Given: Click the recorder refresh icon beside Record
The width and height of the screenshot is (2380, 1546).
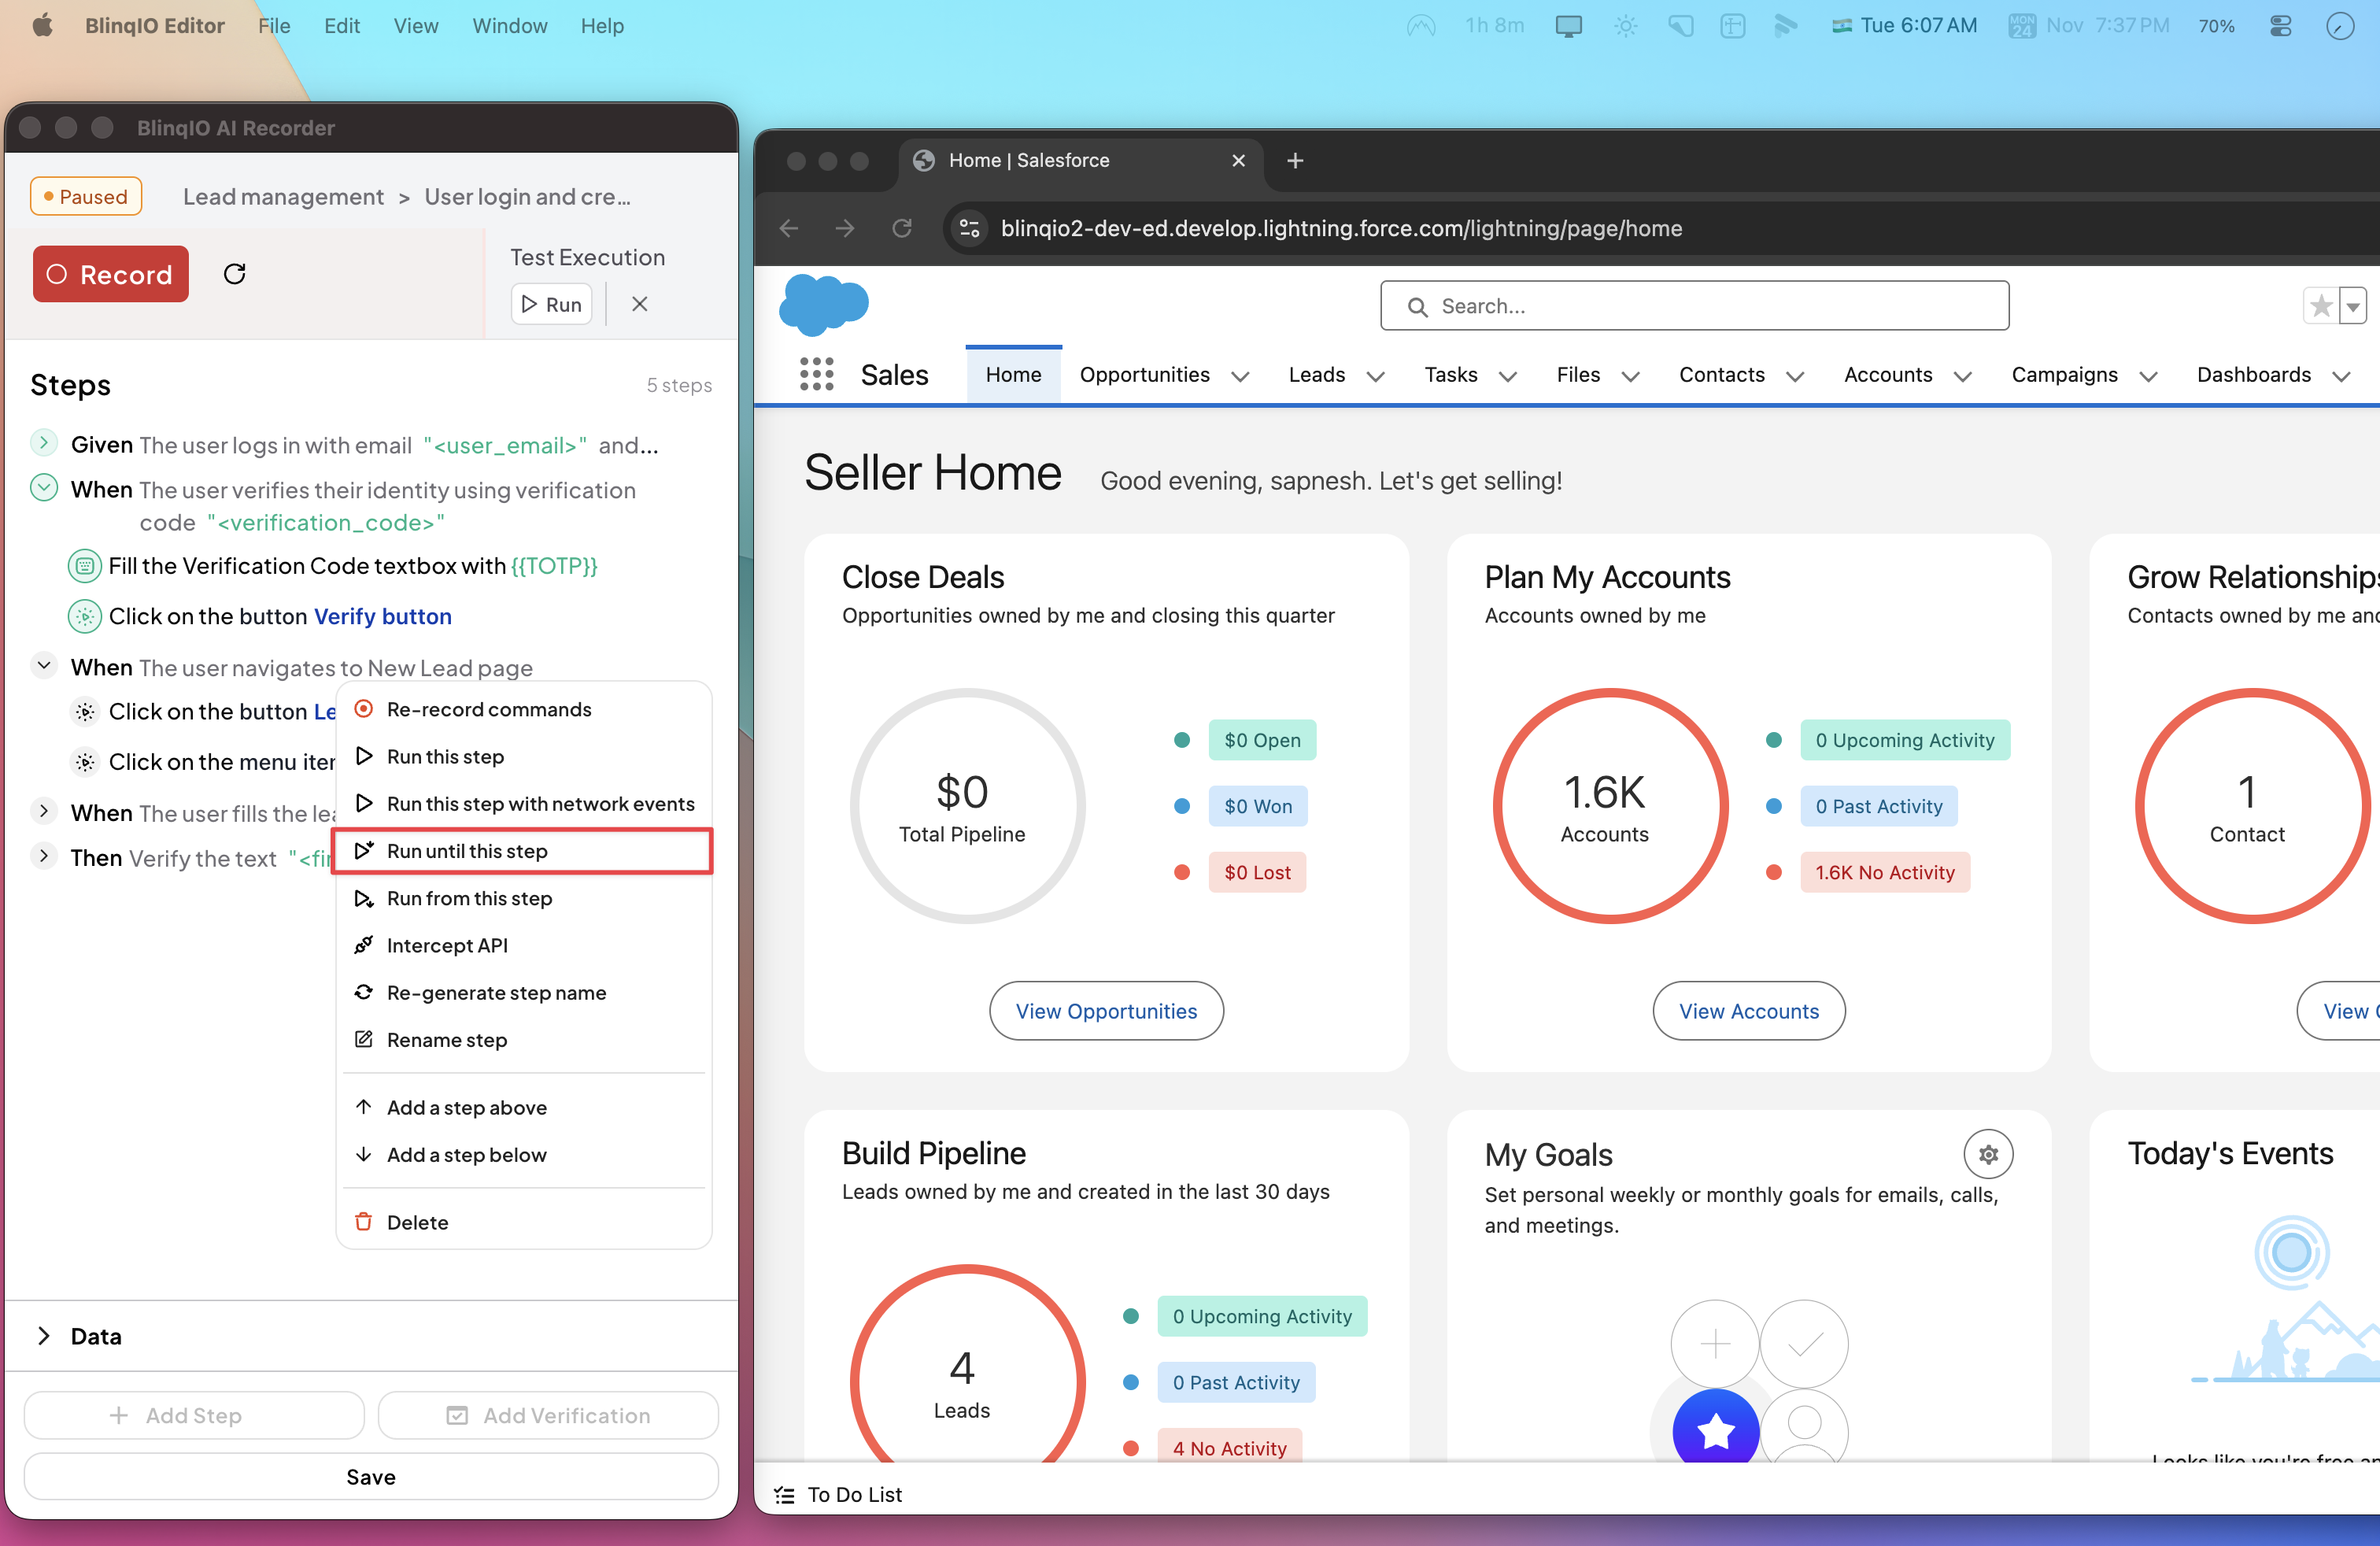Looking at the screenshot, I should 234,274.
